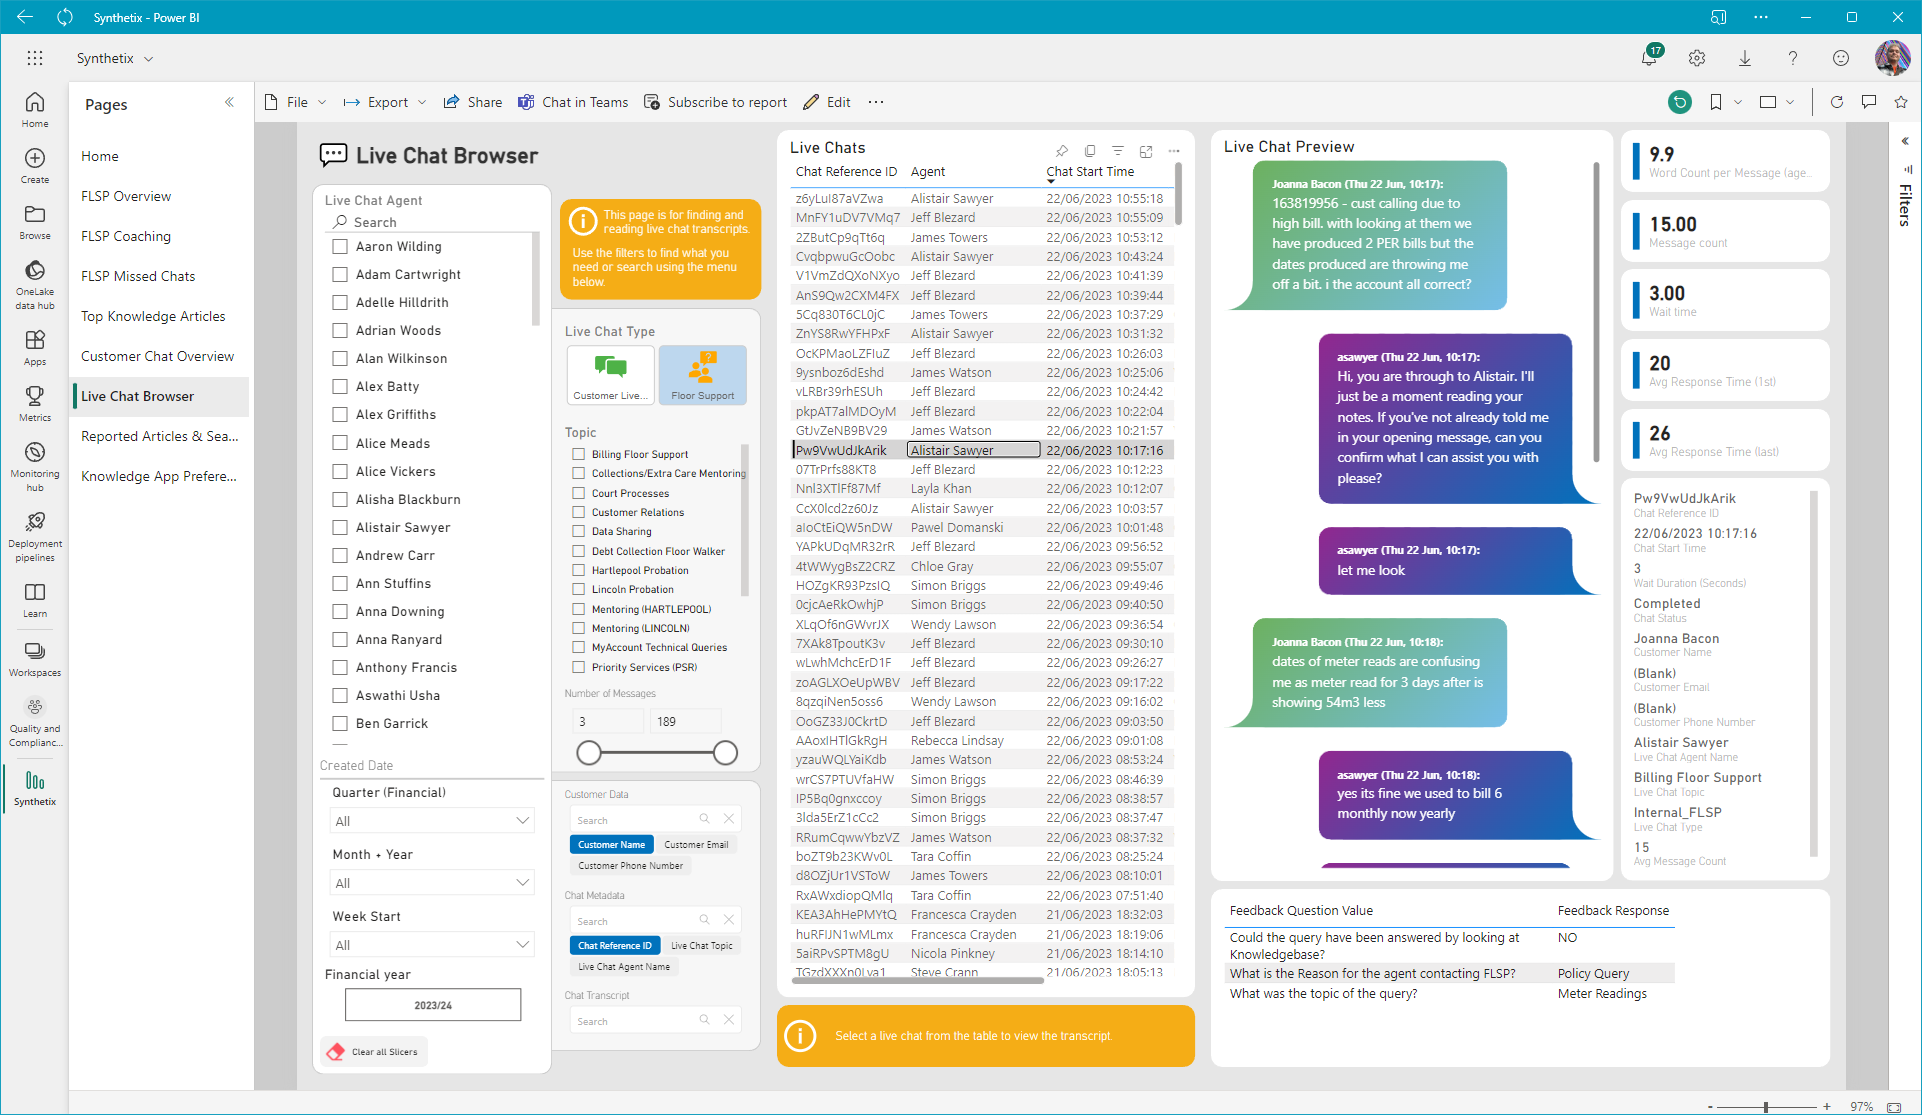Click the Clear all Slicers button
Image resolution: width=1922 pixels, height=1115 pixels.
(x=374, y=1052)
